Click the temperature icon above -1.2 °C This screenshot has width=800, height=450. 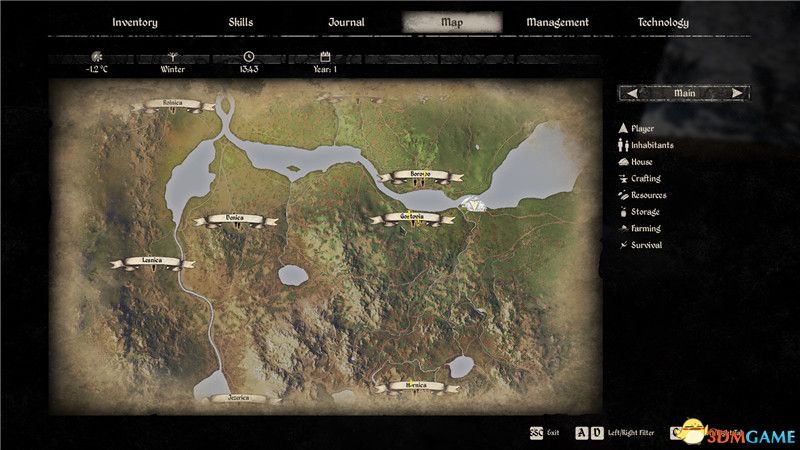pos(96,57)
